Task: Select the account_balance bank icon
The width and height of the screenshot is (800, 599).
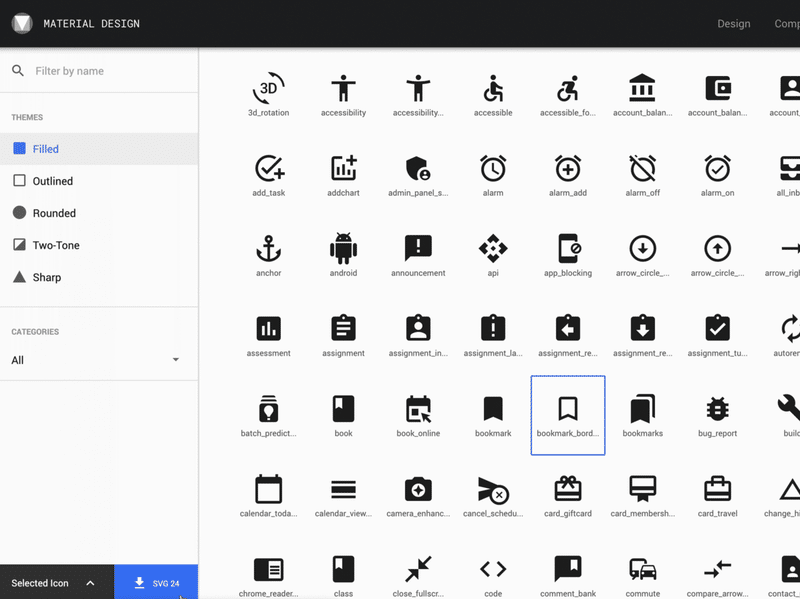Action: 643,88
